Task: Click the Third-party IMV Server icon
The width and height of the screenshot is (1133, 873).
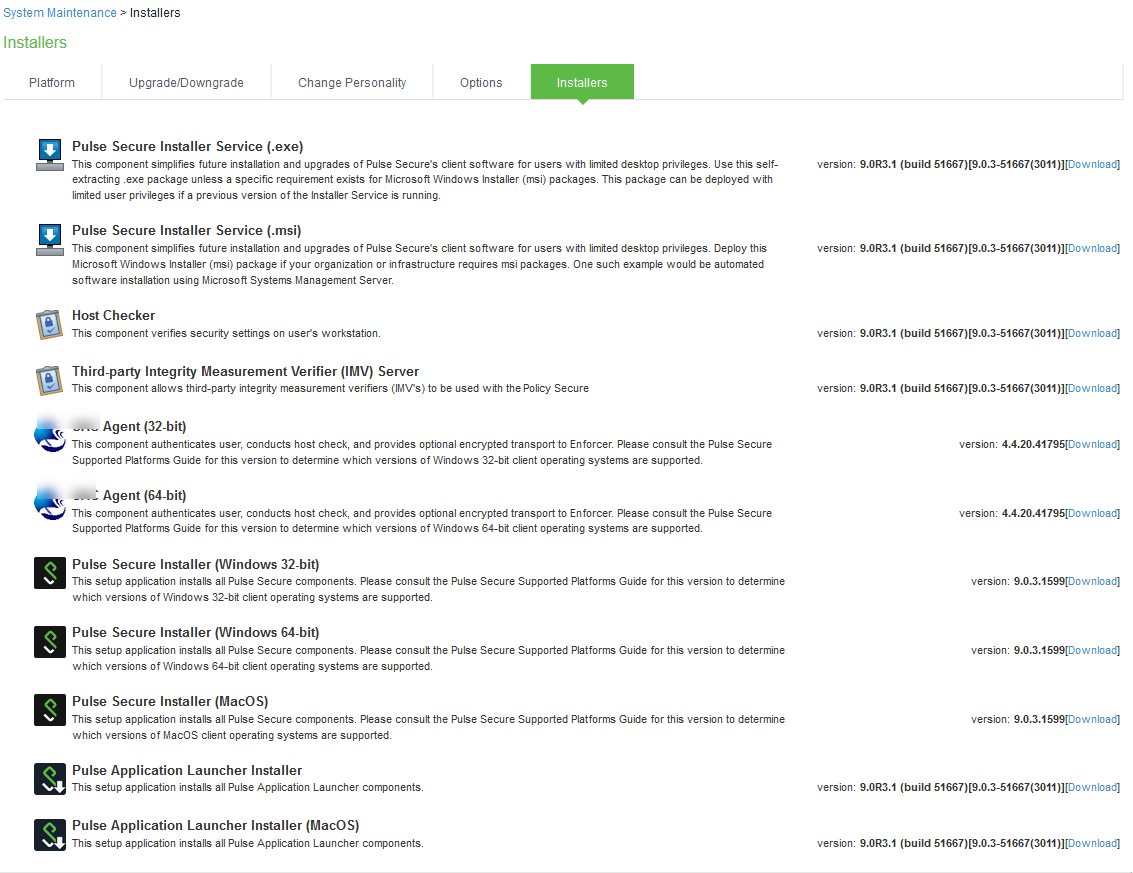Action: click(x=49, y=378)
